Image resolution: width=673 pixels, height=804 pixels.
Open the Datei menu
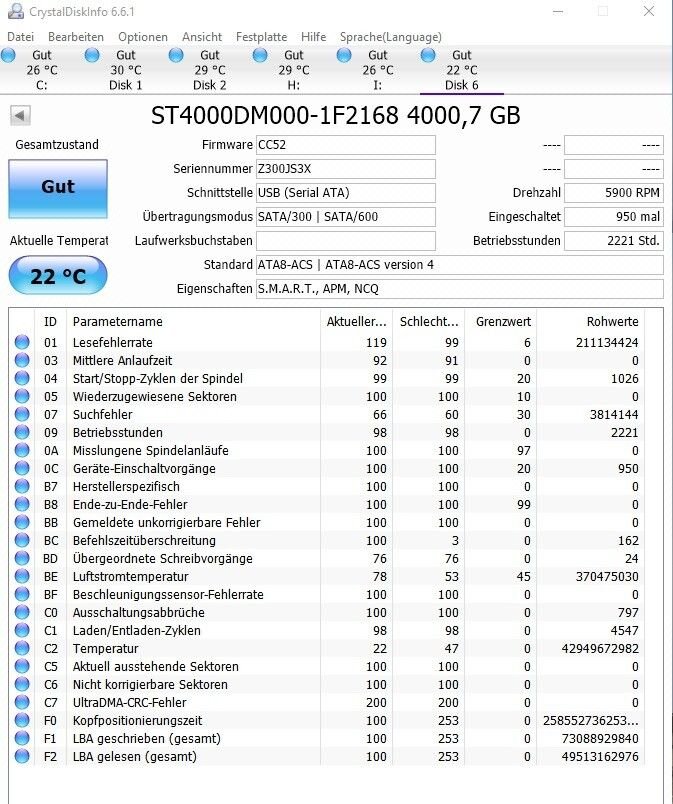click(x=21, y=37)
